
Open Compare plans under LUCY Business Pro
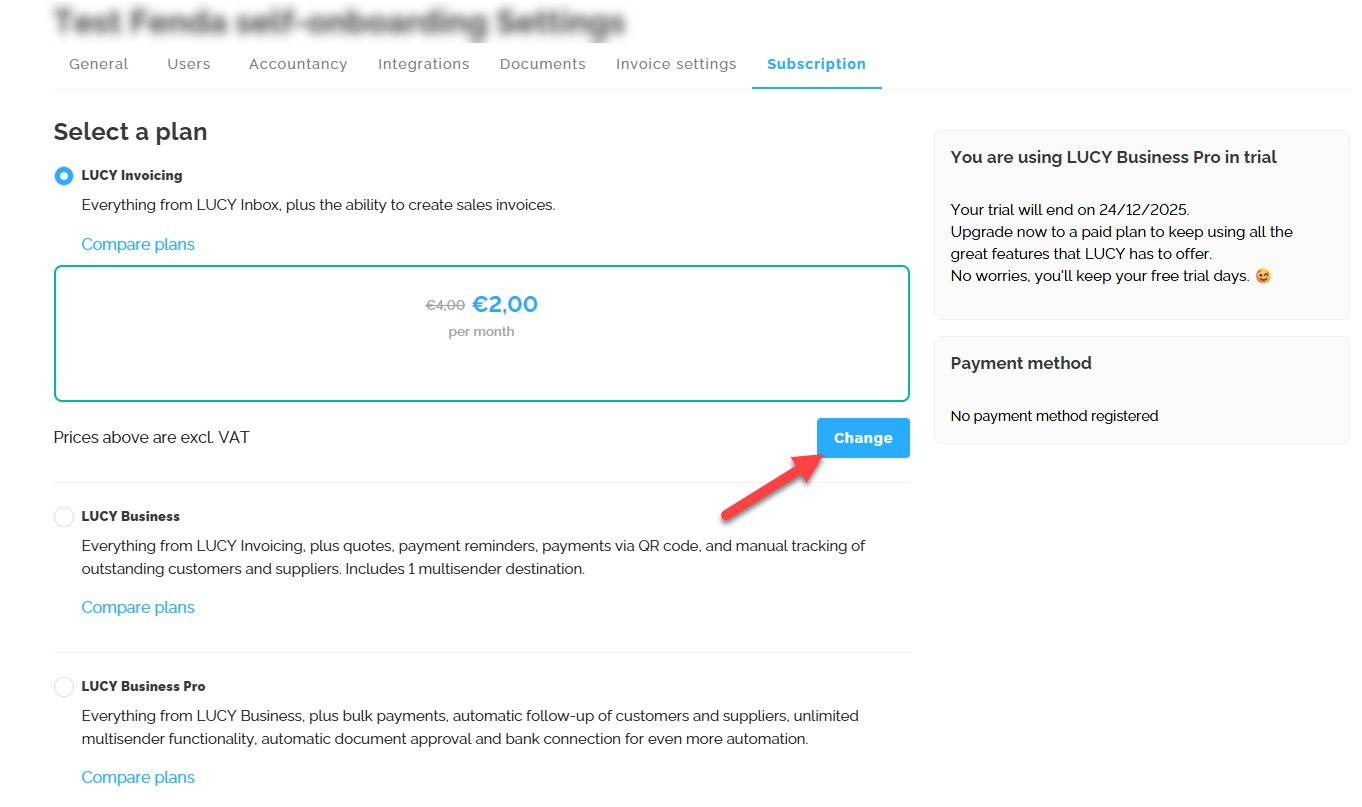click(x=138, y=777)
